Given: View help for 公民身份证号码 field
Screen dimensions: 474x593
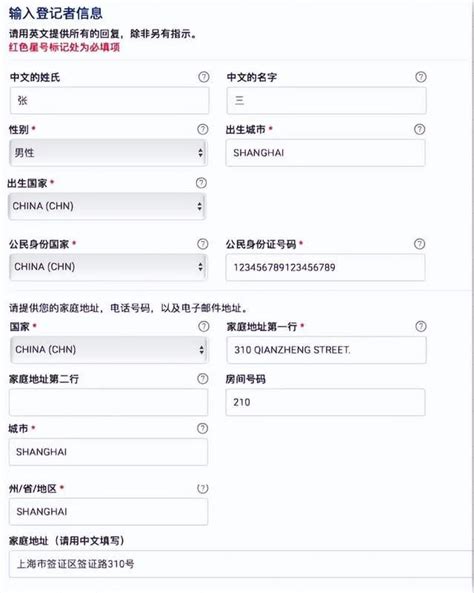Looking at the screenshot, I should (420, 244).
